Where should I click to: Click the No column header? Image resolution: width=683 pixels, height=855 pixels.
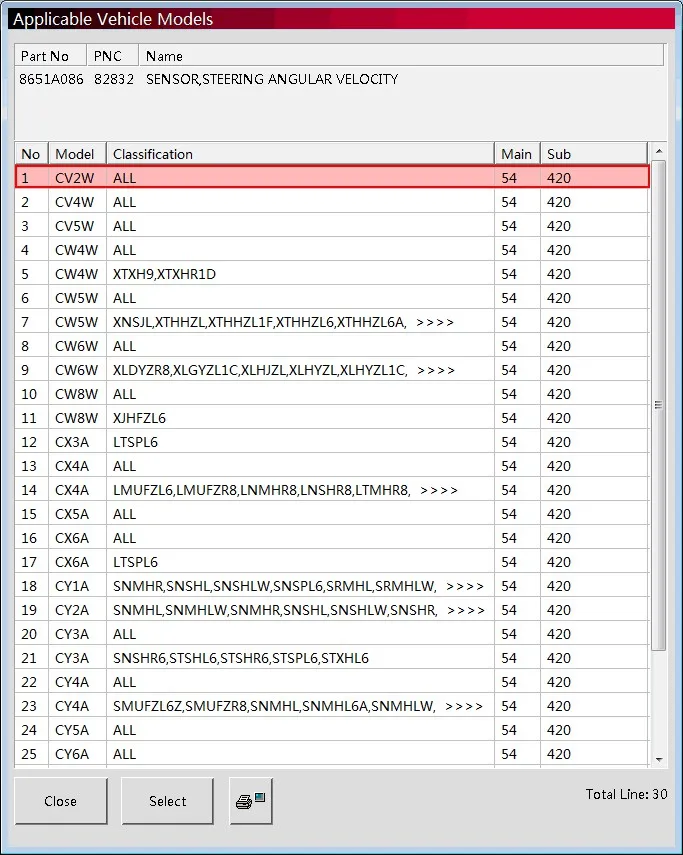pos(32,154)
